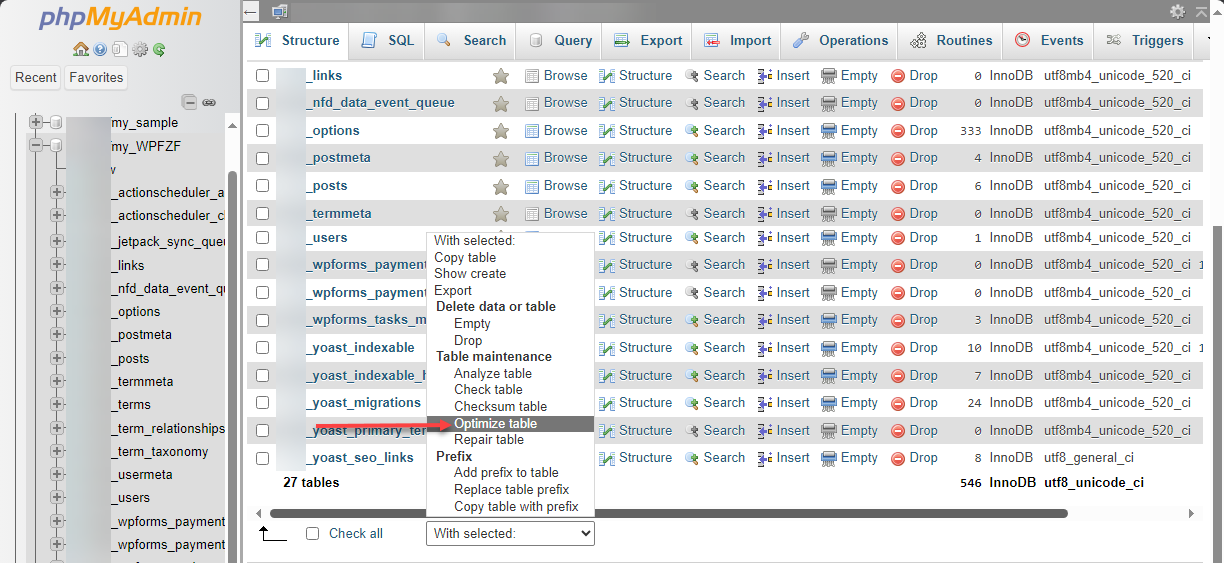The height and width of the screenshot is (563, 1224).
Task: Favorite the _nfd_data_event_queue table star
Action: click(x=501, y=103)
